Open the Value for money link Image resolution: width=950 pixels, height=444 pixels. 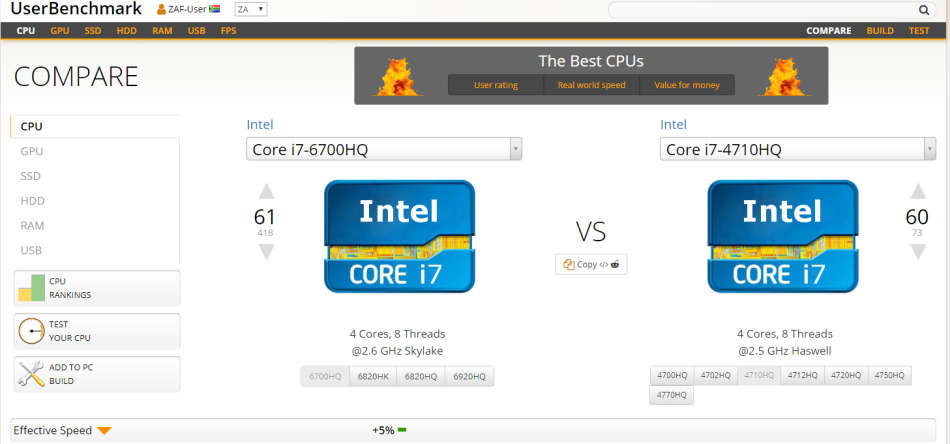click(x=686, y=85)
